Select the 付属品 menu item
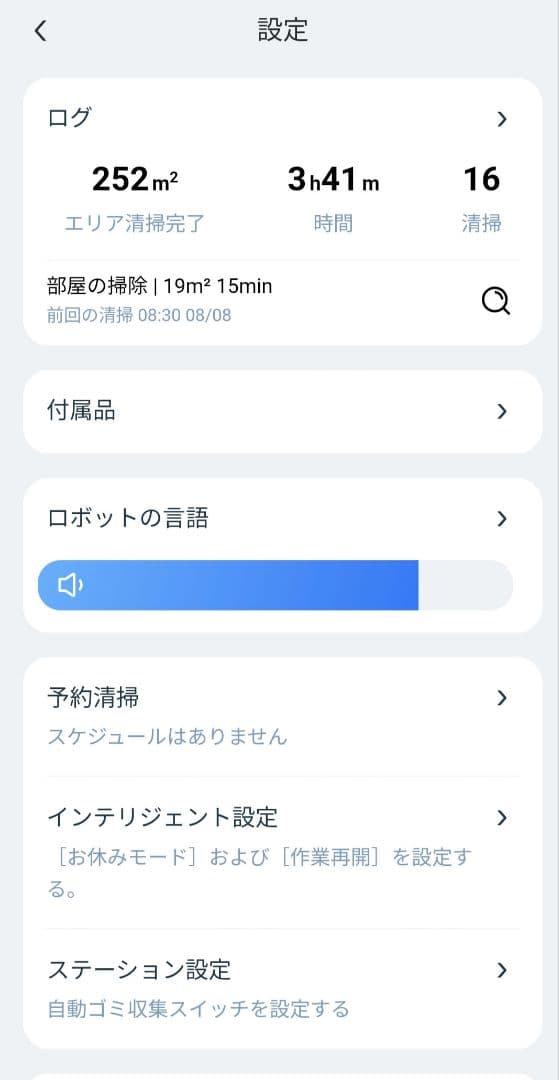Screen dimensions: 559x1080 coord(282,412)
